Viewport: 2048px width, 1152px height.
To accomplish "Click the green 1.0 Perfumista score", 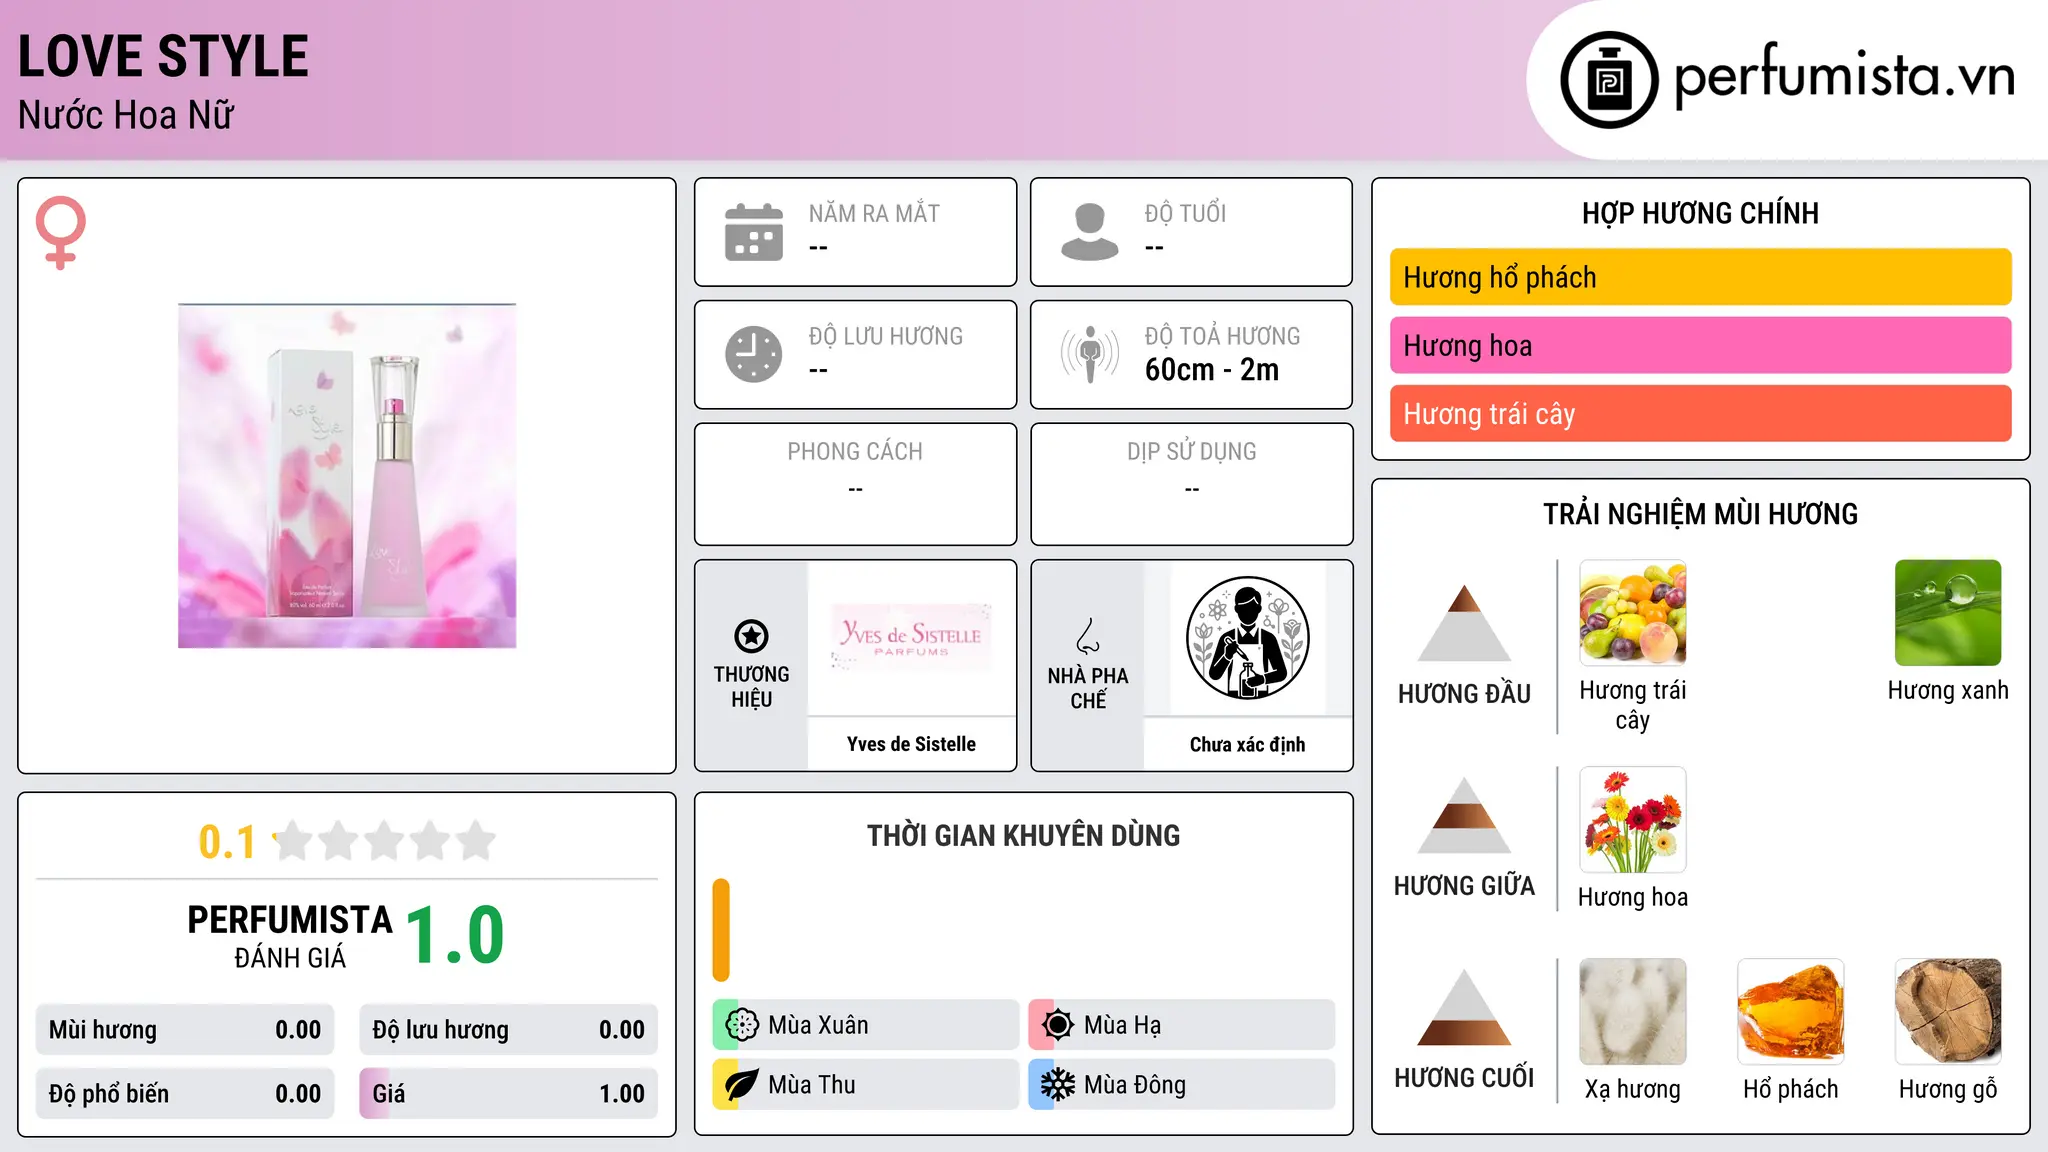I will point(455,935).
